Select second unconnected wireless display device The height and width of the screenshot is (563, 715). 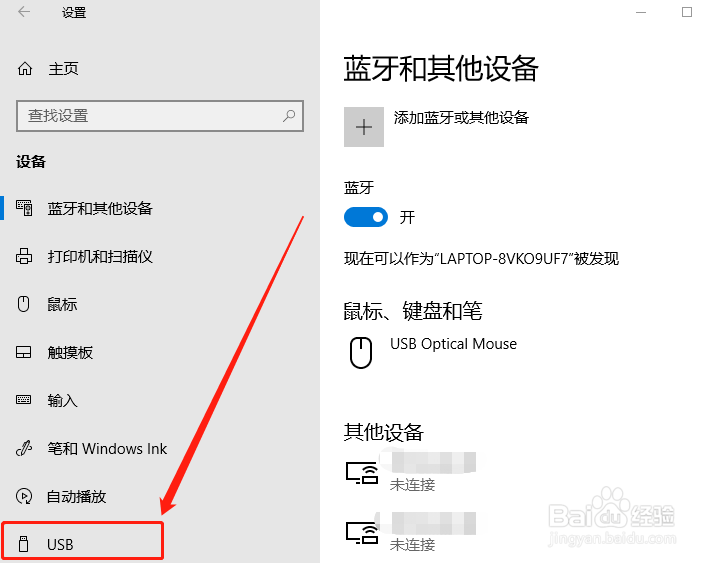(411, 532)
